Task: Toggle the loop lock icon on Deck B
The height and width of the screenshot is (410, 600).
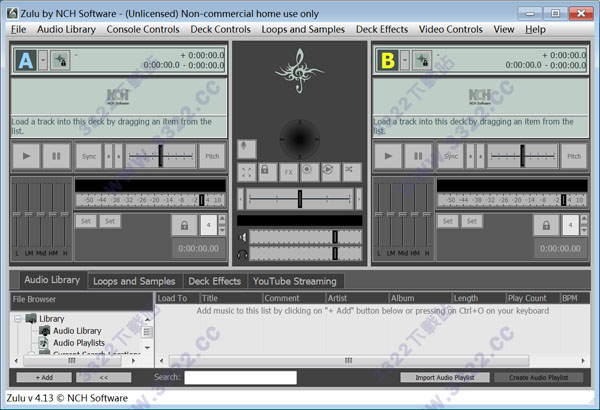Action: (546, 225)
